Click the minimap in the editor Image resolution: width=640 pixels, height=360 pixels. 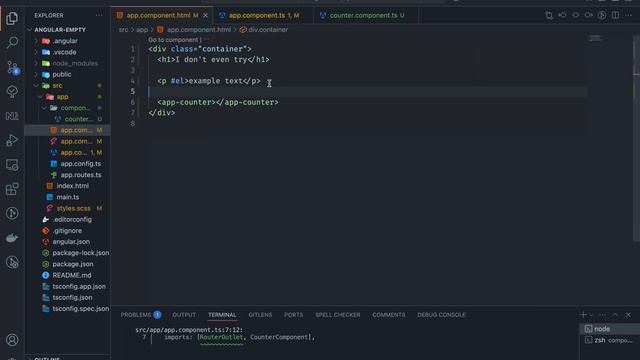coord(595,38)
